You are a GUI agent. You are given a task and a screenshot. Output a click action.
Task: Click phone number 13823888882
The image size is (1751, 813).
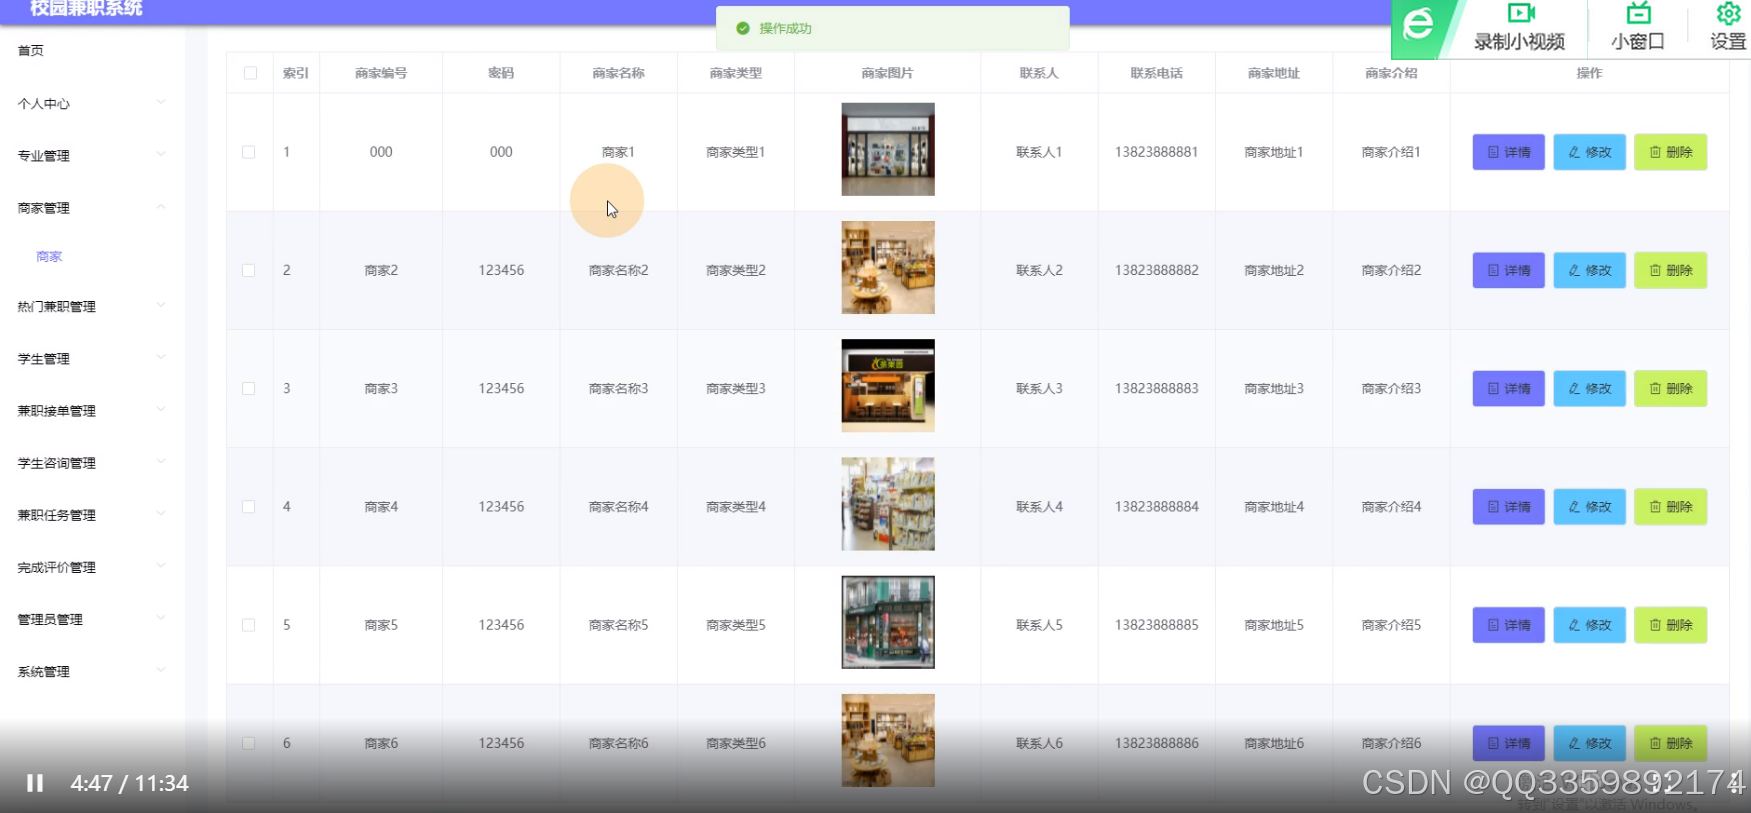[x=1157, y=270]
